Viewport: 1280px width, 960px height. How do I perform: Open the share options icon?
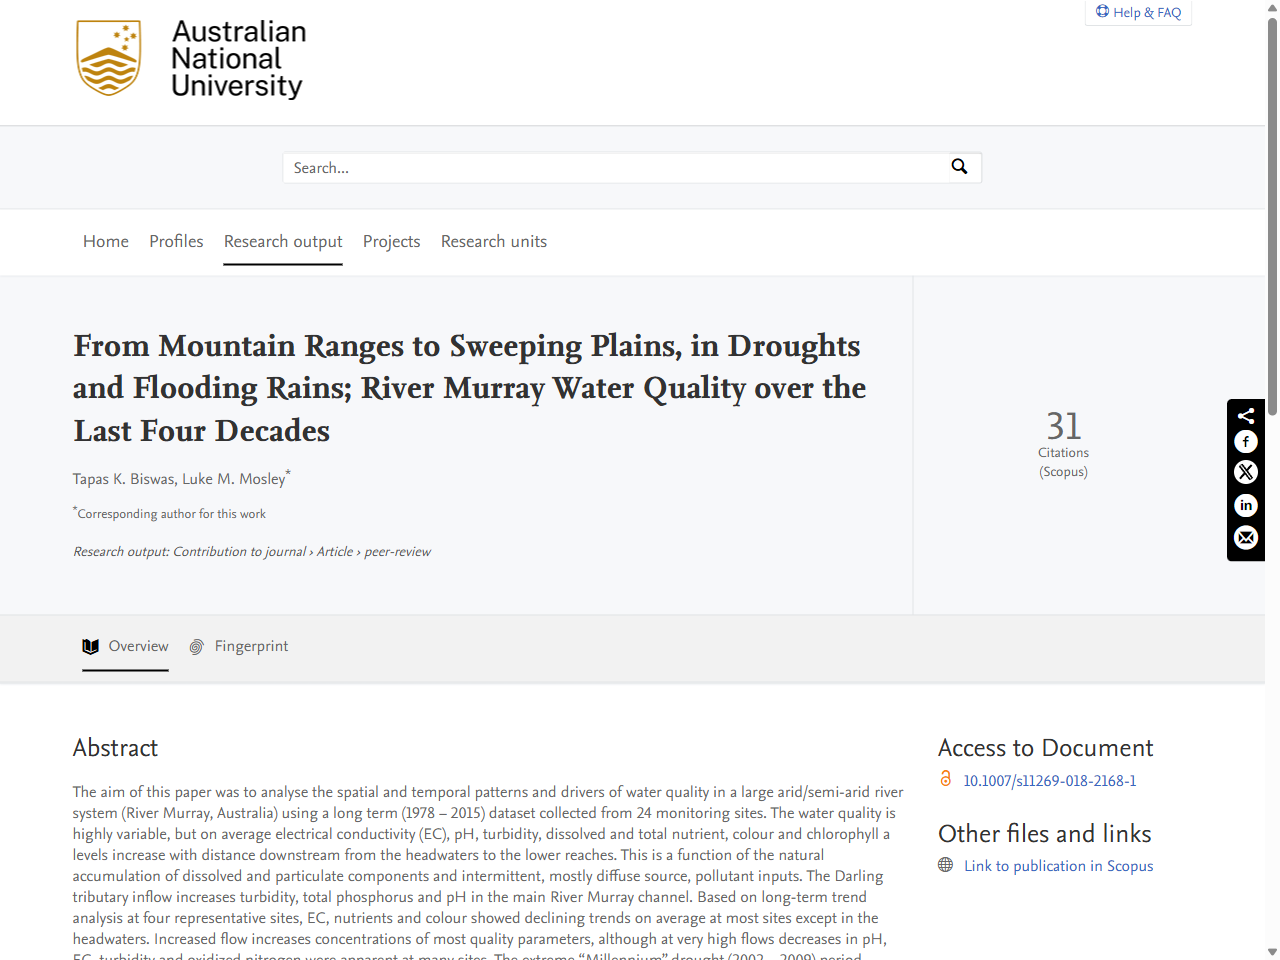[x=1245, y=415]
